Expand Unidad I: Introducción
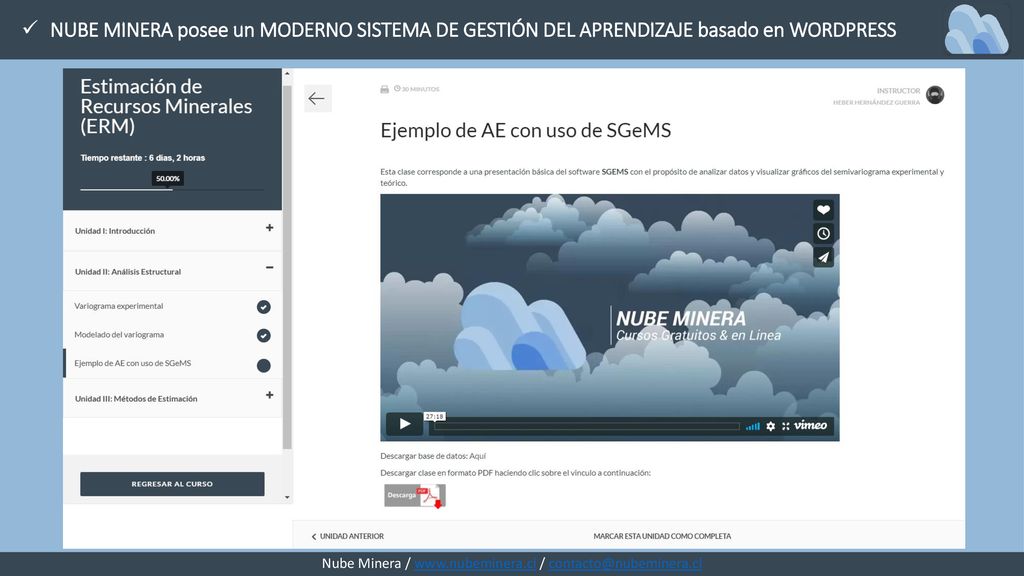 (x=269, y=228)
